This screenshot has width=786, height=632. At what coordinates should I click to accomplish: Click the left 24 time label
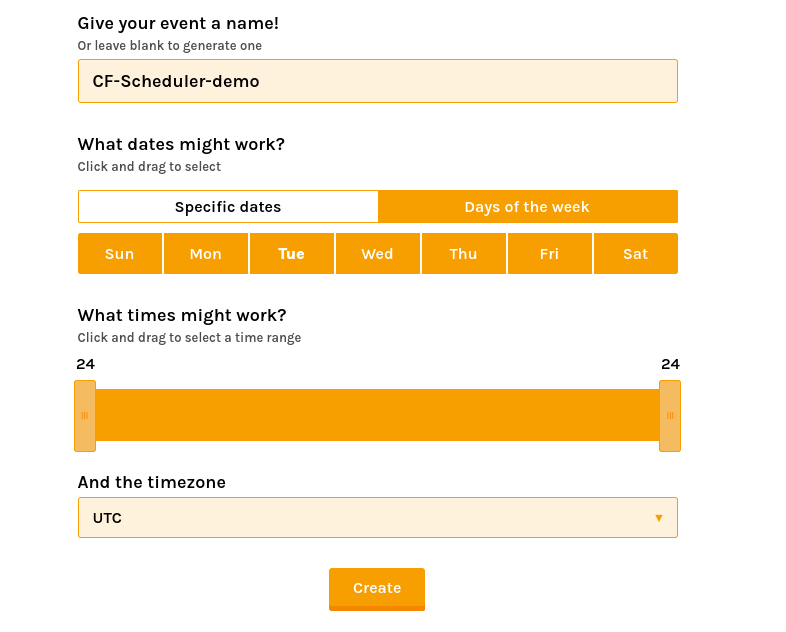85,364
